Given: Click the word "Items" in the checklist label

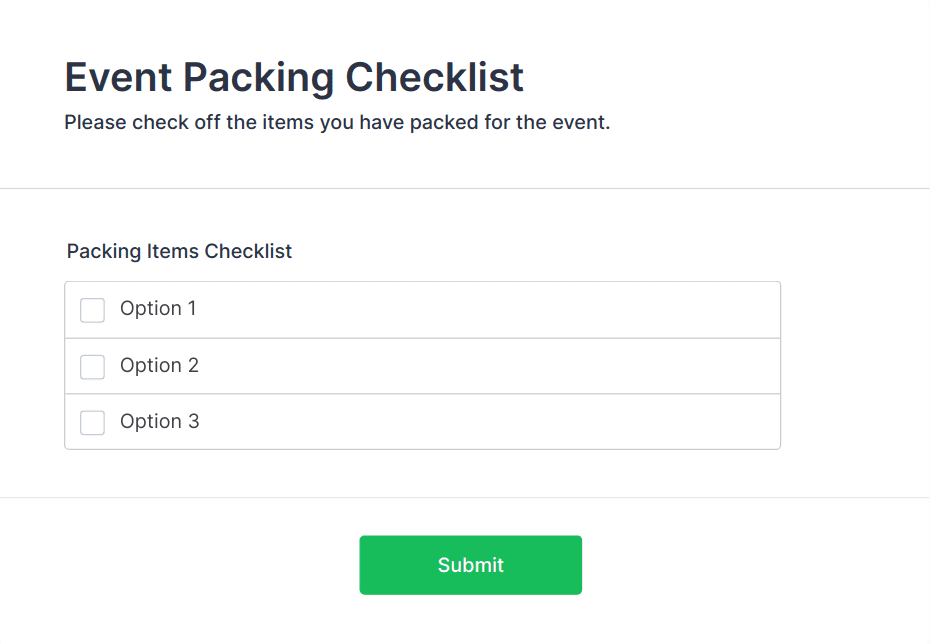Looking at the screenshot, I should [174, 251].
